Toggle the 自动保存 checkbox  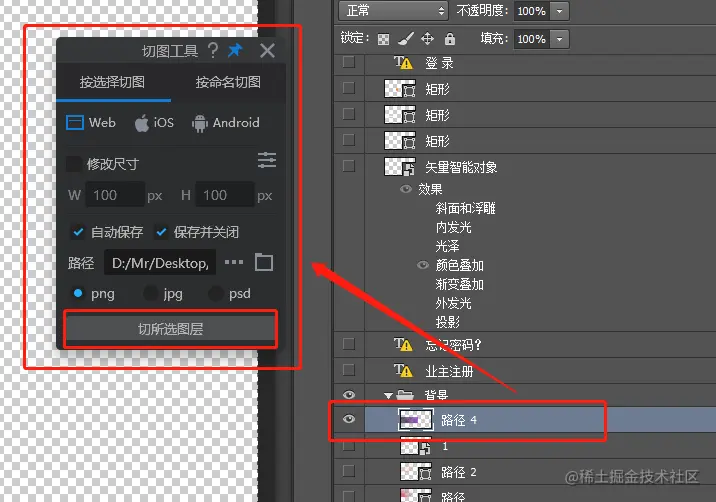point(78,232)
